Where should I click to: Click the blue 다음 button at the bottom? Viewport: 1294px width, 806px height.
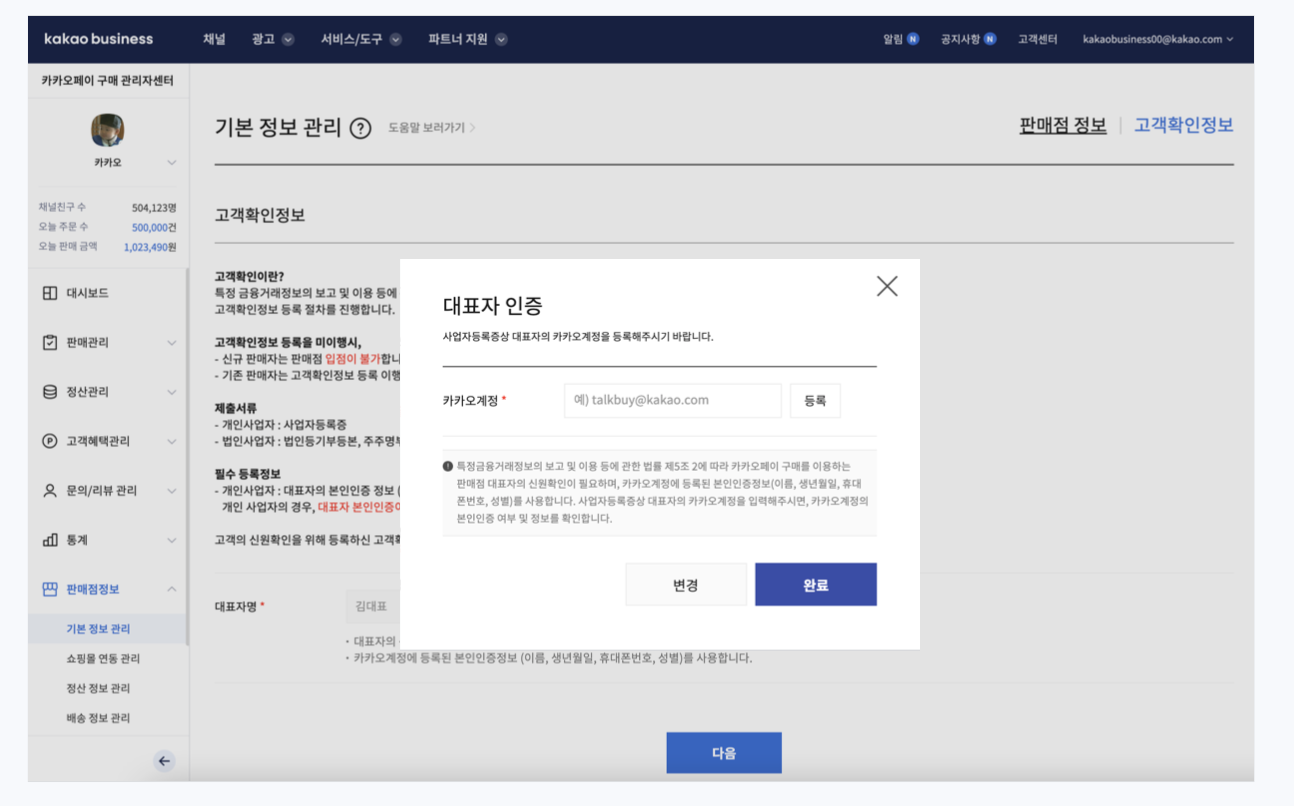[x=724, y=753]
